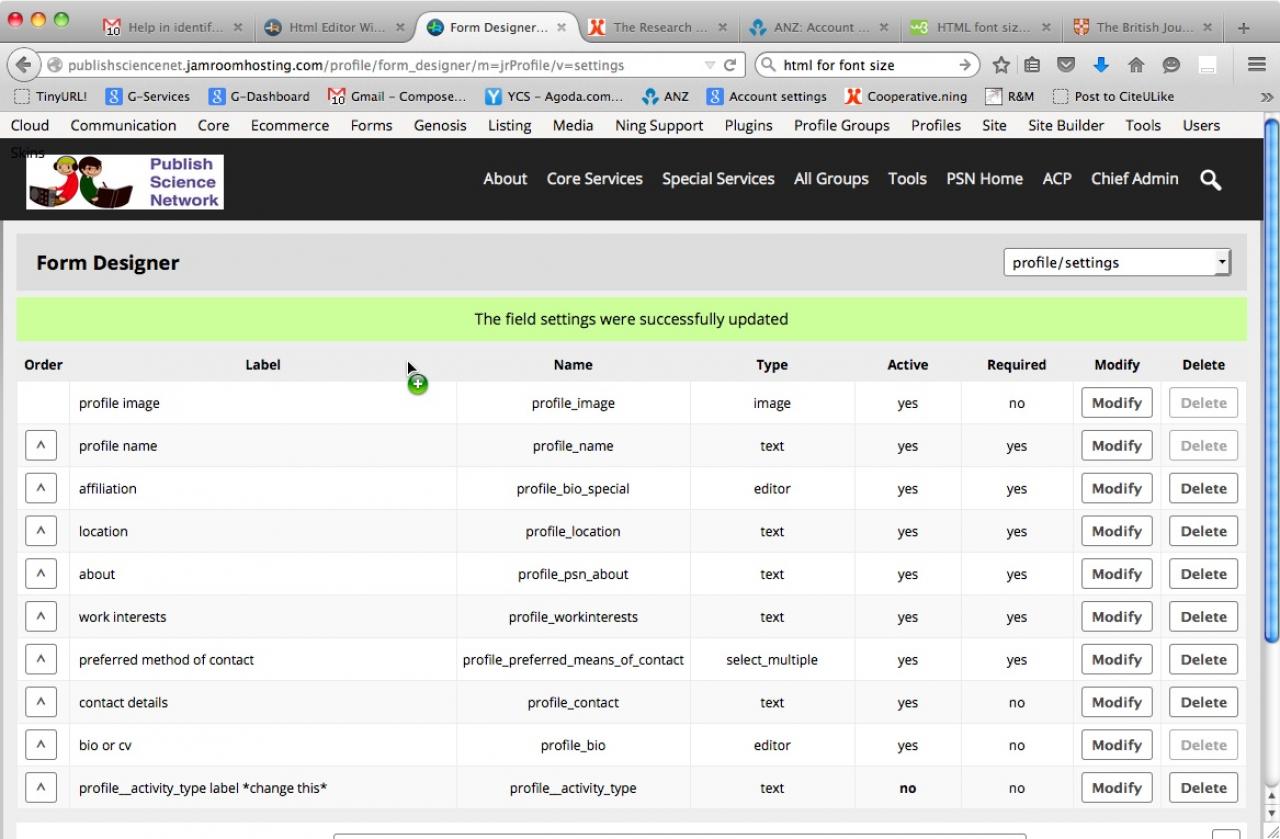
Task: Delete the contact details field
Action: (x=1203, y=703)
